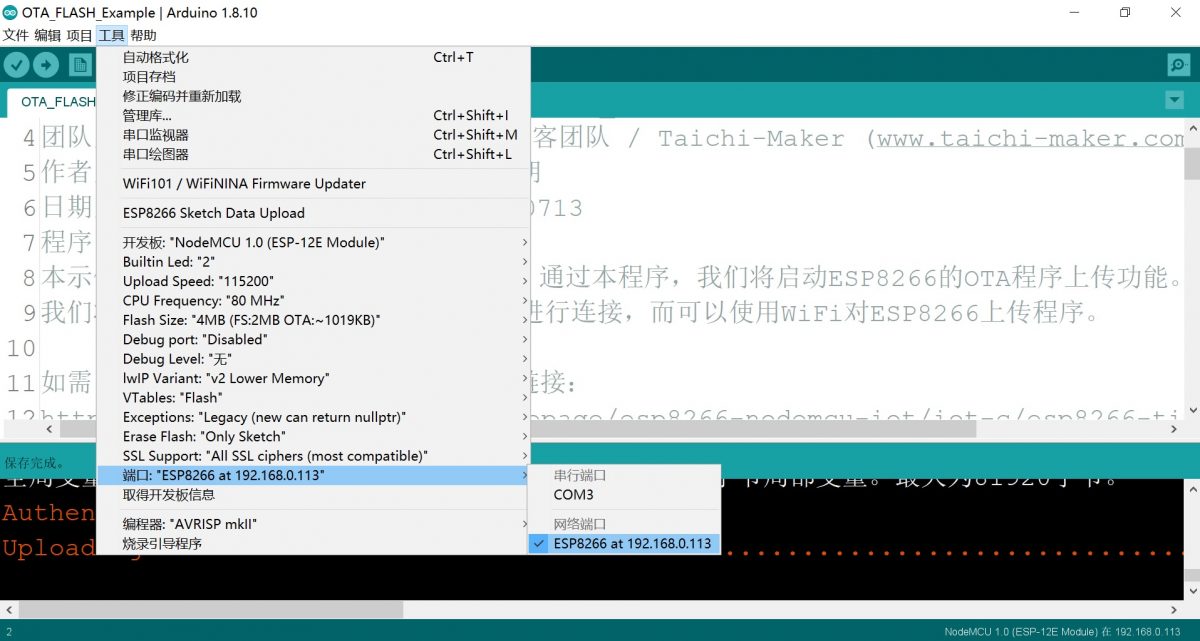This screenshot has height=641, width=1200.
Task: Open the 文件 menu
Action: [x=15, y=34]
